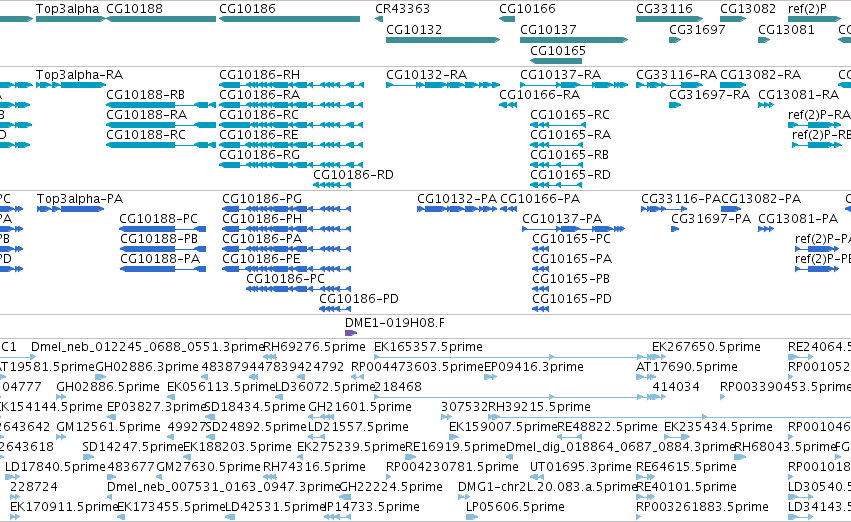
Task: Click the EK165357.5prime EST
Action: pyautogui.click(x=509, y=357)
